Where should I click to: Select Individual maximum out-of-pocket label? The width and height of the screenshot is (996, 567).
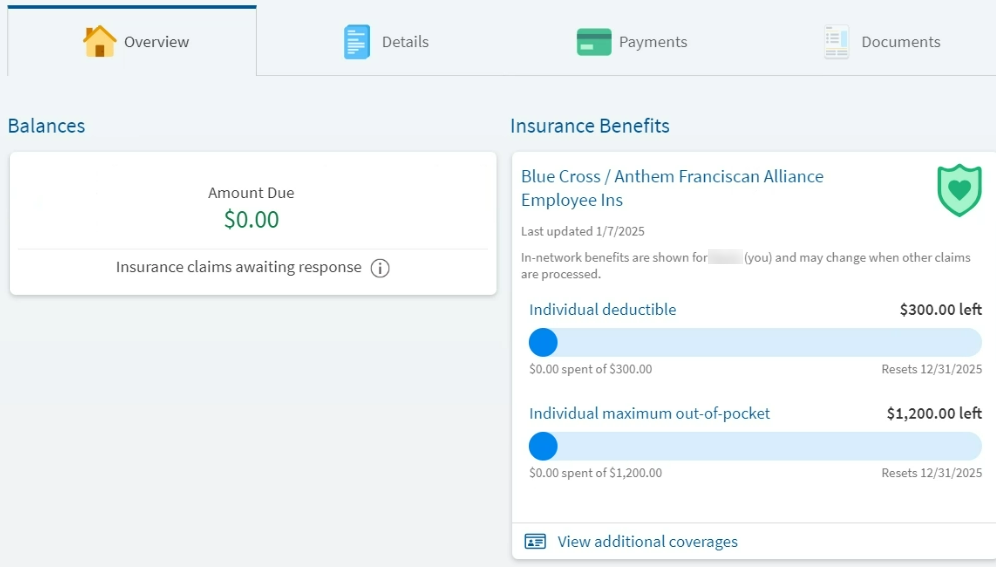649,413
